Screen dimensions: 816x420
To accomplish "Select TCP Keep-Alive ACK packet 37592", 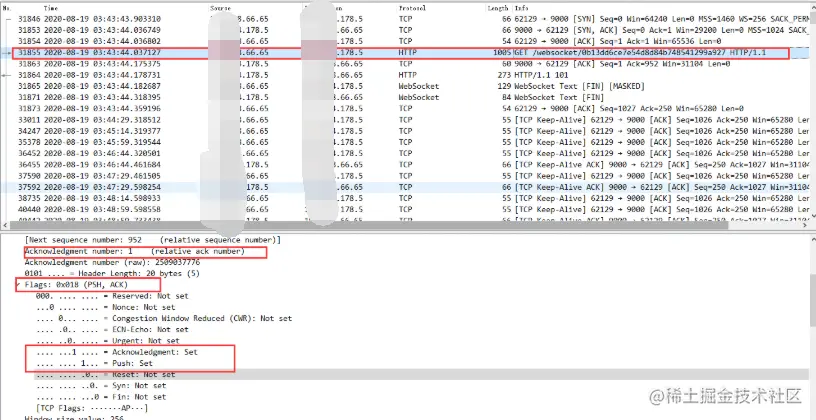I will [x=406, y=187].
